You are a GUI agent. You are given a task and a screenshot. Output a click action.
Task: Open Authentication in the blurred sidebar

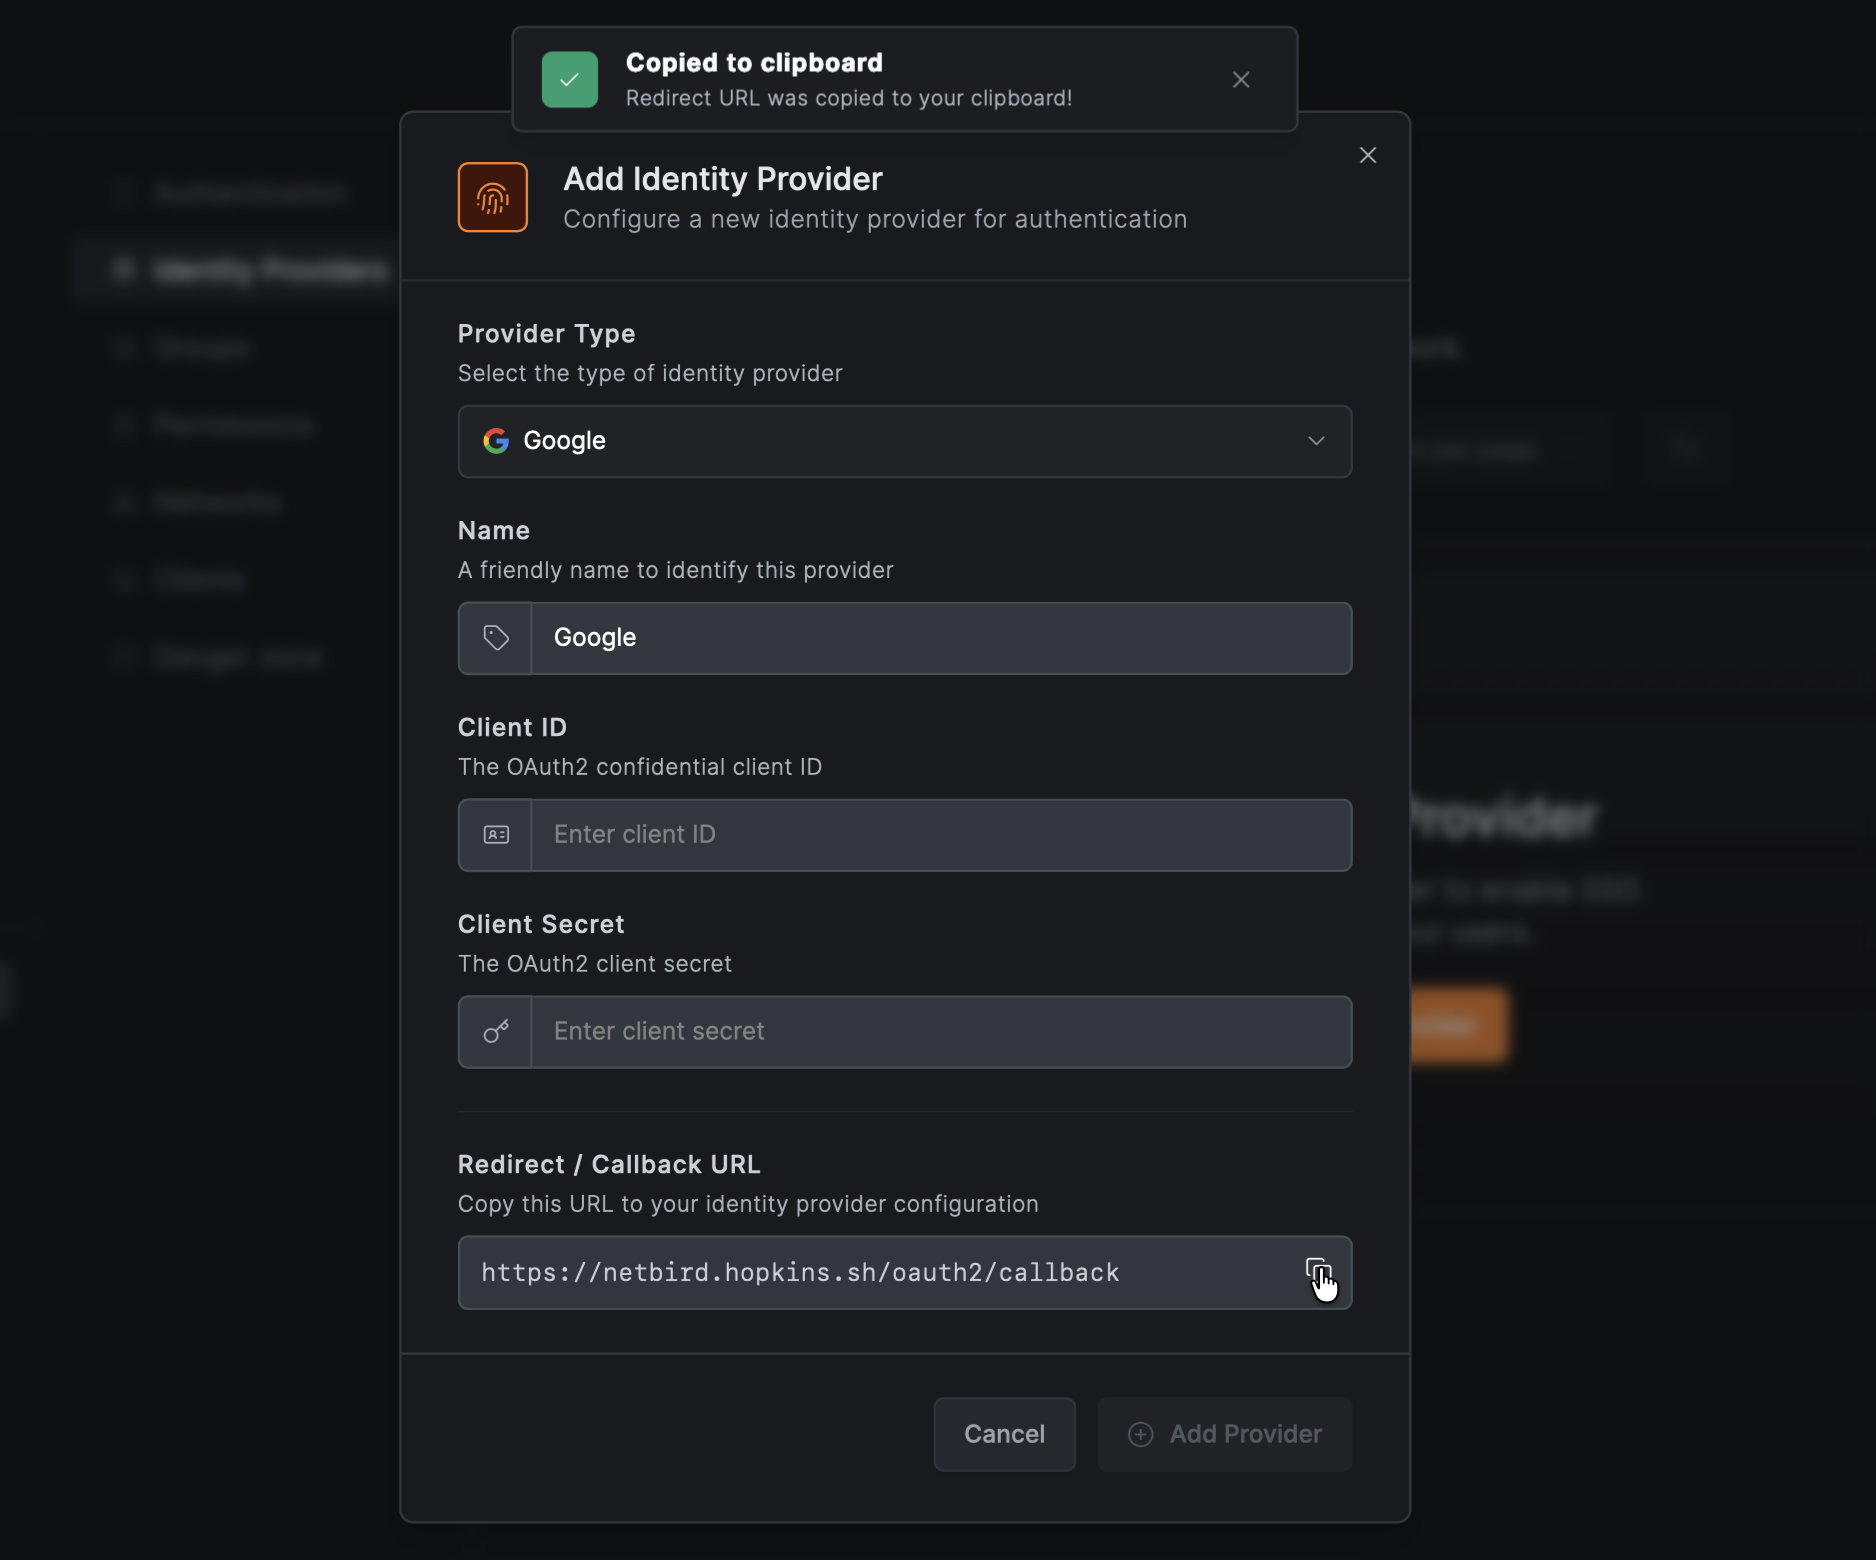250,193
